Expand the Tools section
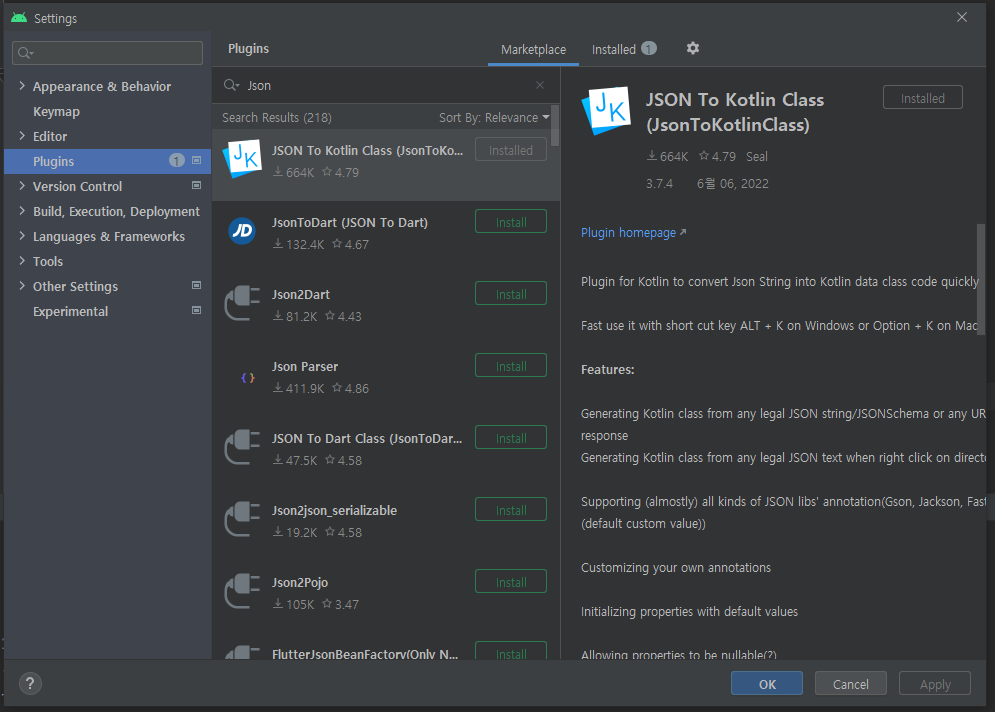995x712 pixels. (x=22, y=261)
